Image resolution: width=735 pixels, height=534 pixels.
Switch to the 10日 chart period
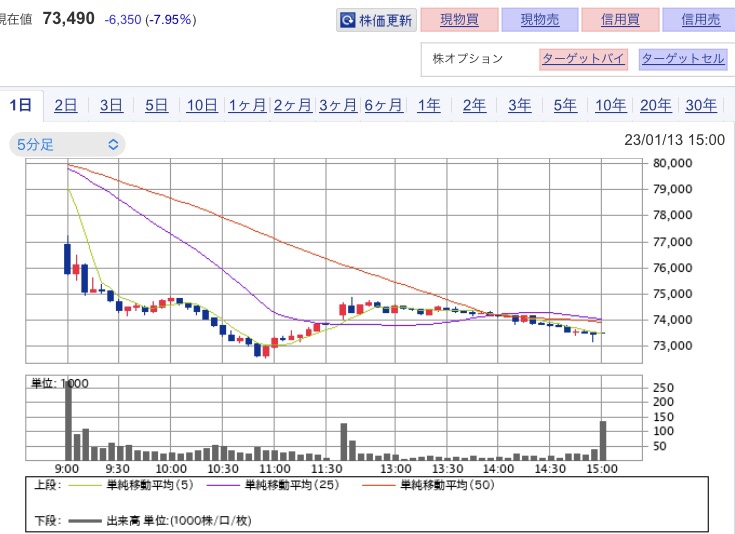click(202, 105)
